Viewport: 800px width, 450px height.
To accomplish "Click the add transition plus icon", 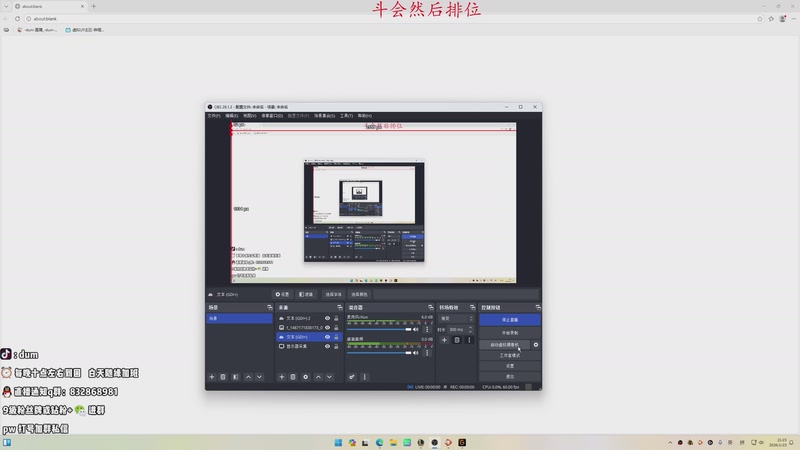I will (444, 340).
